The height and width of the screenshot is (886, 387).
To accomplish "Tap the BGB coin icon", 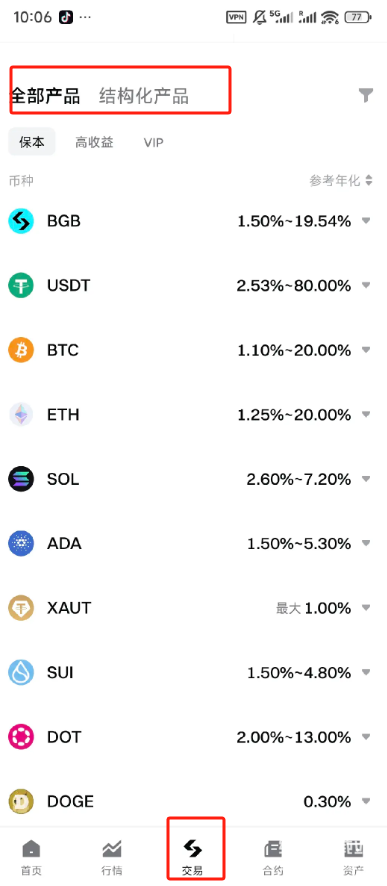I will point(21,221).
